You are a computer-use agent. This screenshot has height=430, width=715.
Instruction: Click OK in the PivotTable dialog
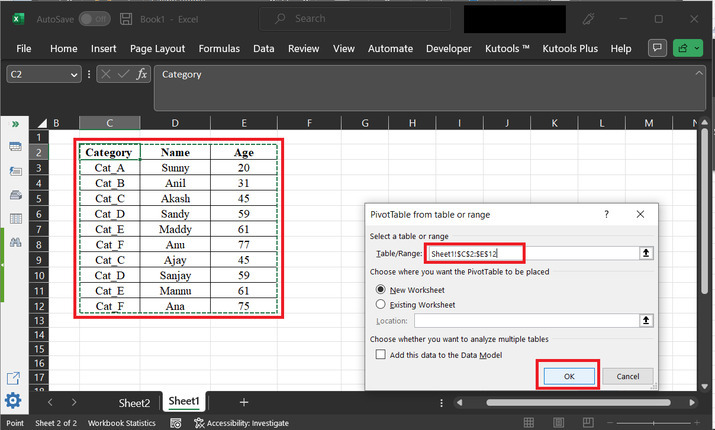[568, 375]
